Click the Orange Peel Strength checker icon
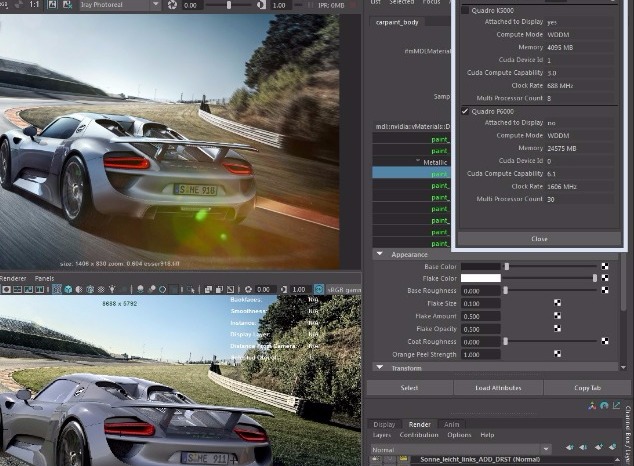Screen dimensions: 634x466 [557, 354]
